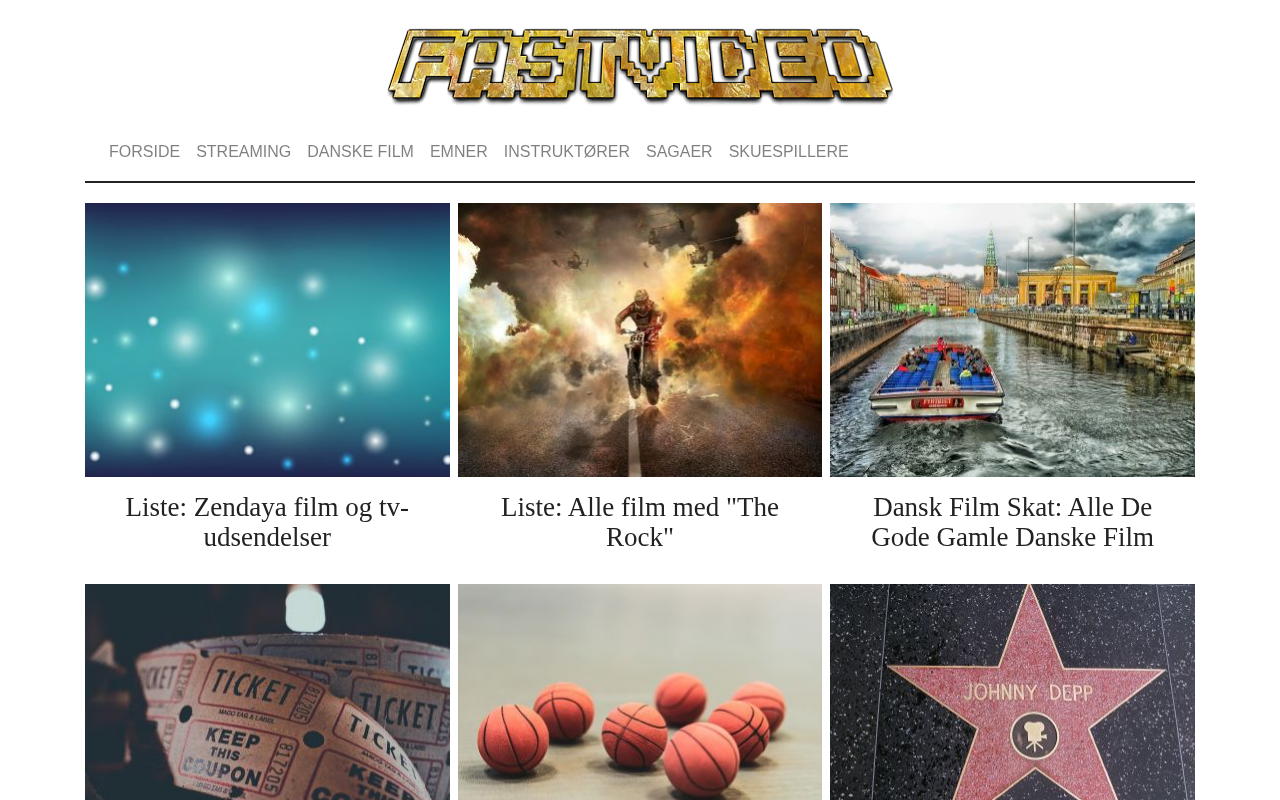Screen dimensions: 1280x800
Task: Open the INSTRUKTØRER page
Action: [567, 152]
